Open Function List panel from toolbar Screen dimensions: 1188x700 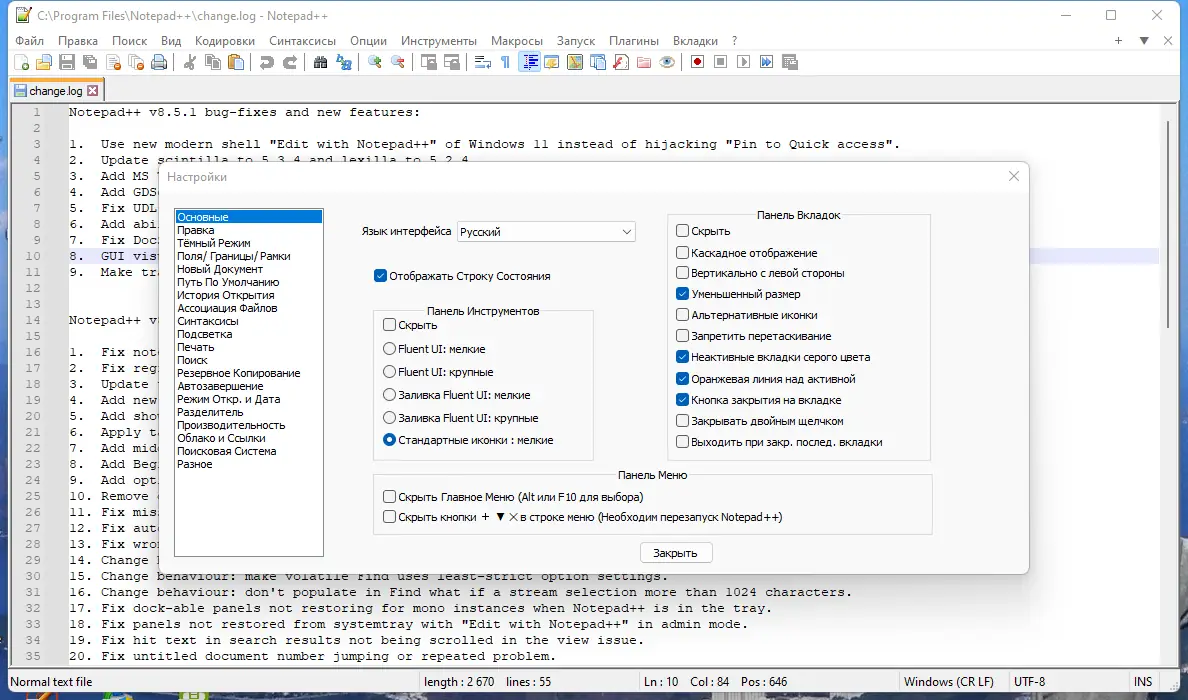(x=621, y=62)
